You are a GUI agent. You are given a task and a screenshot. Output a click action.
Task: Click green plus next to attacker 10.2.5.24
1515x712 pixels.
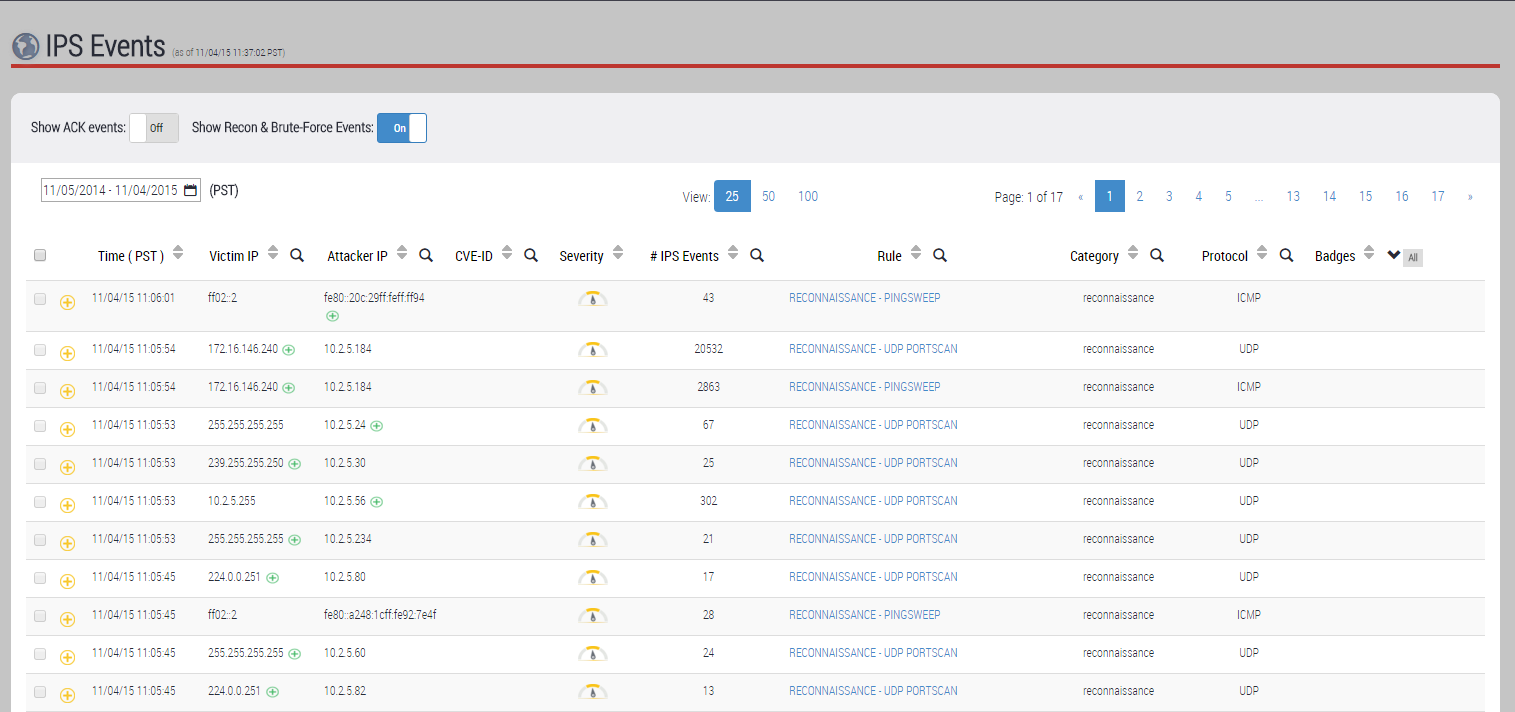coord(376,426)
